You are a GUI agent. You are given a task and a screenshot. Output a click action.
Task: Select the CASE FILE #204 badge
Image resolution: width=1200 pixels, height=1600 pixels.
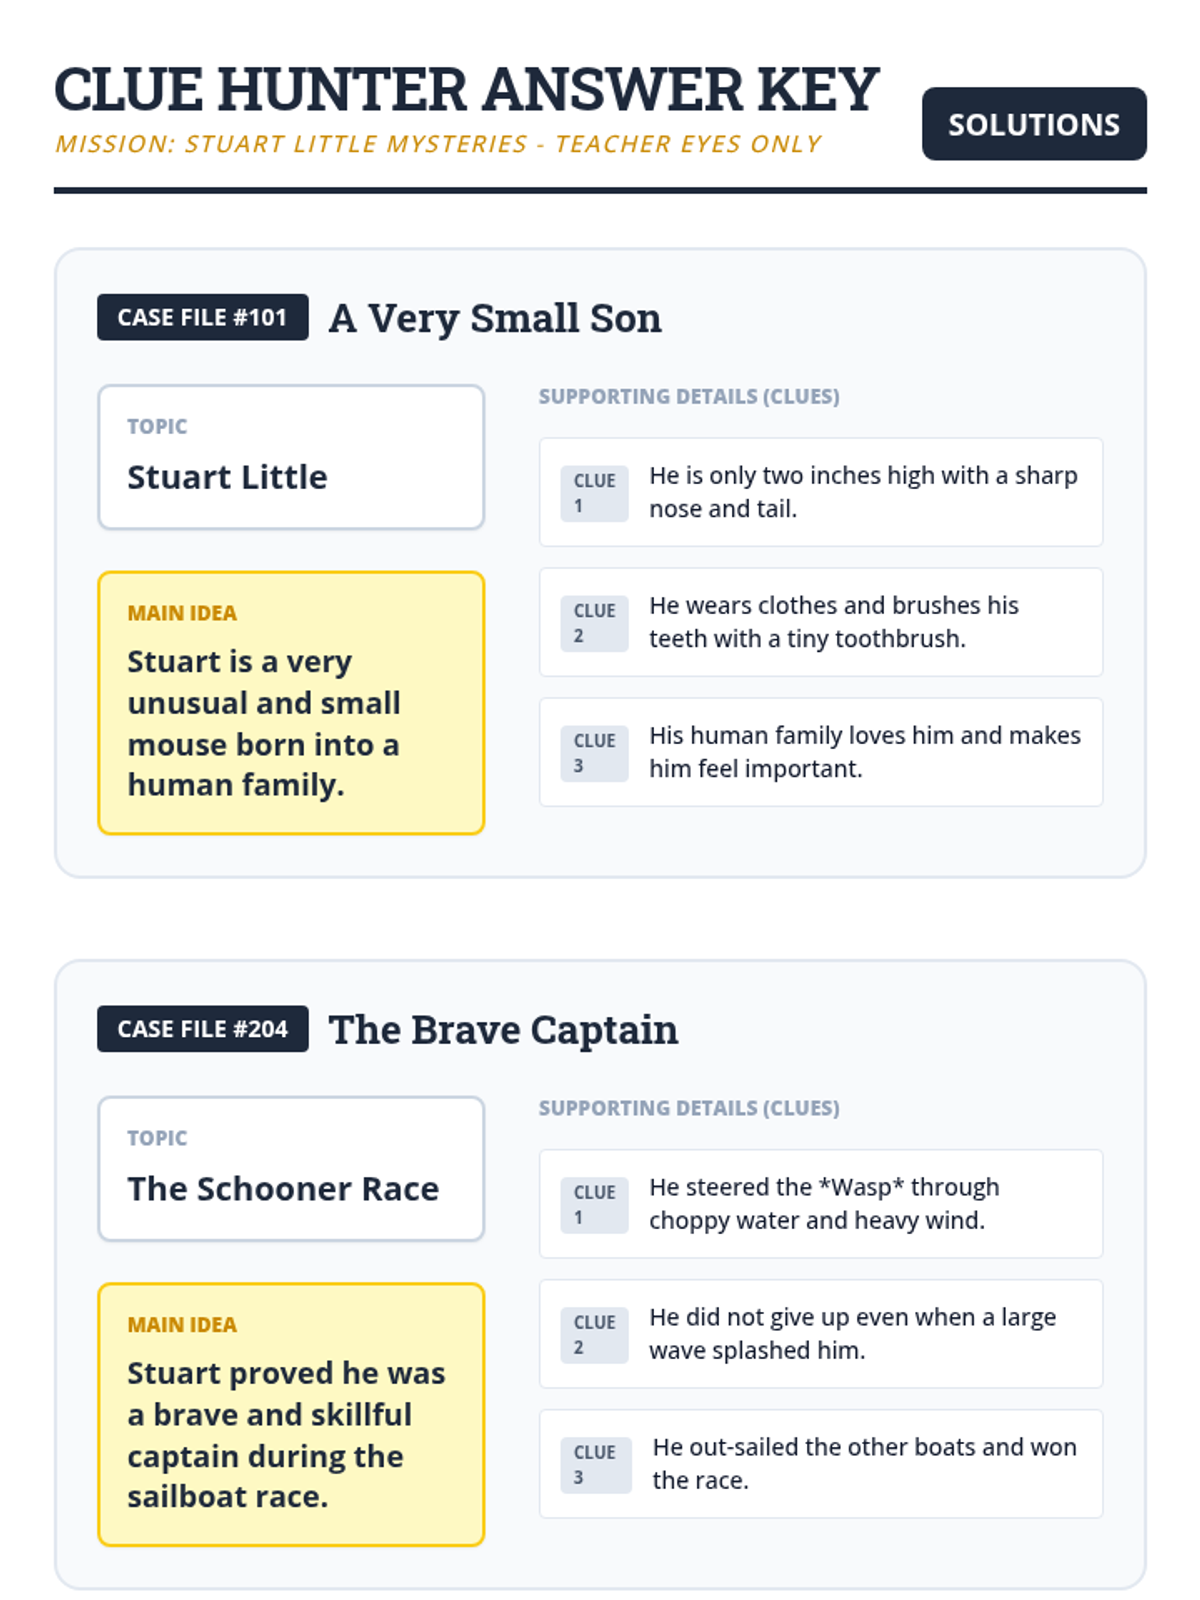pyautogui.click(x=203, y=1029)
